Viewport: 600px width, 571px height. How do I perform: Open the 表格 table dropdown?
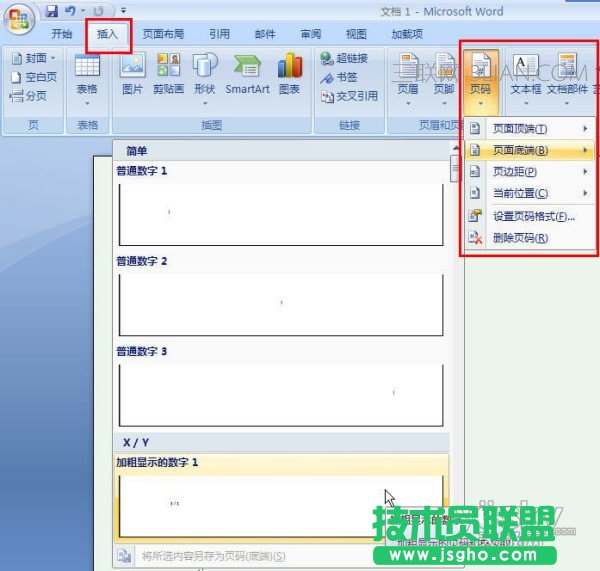87,80
